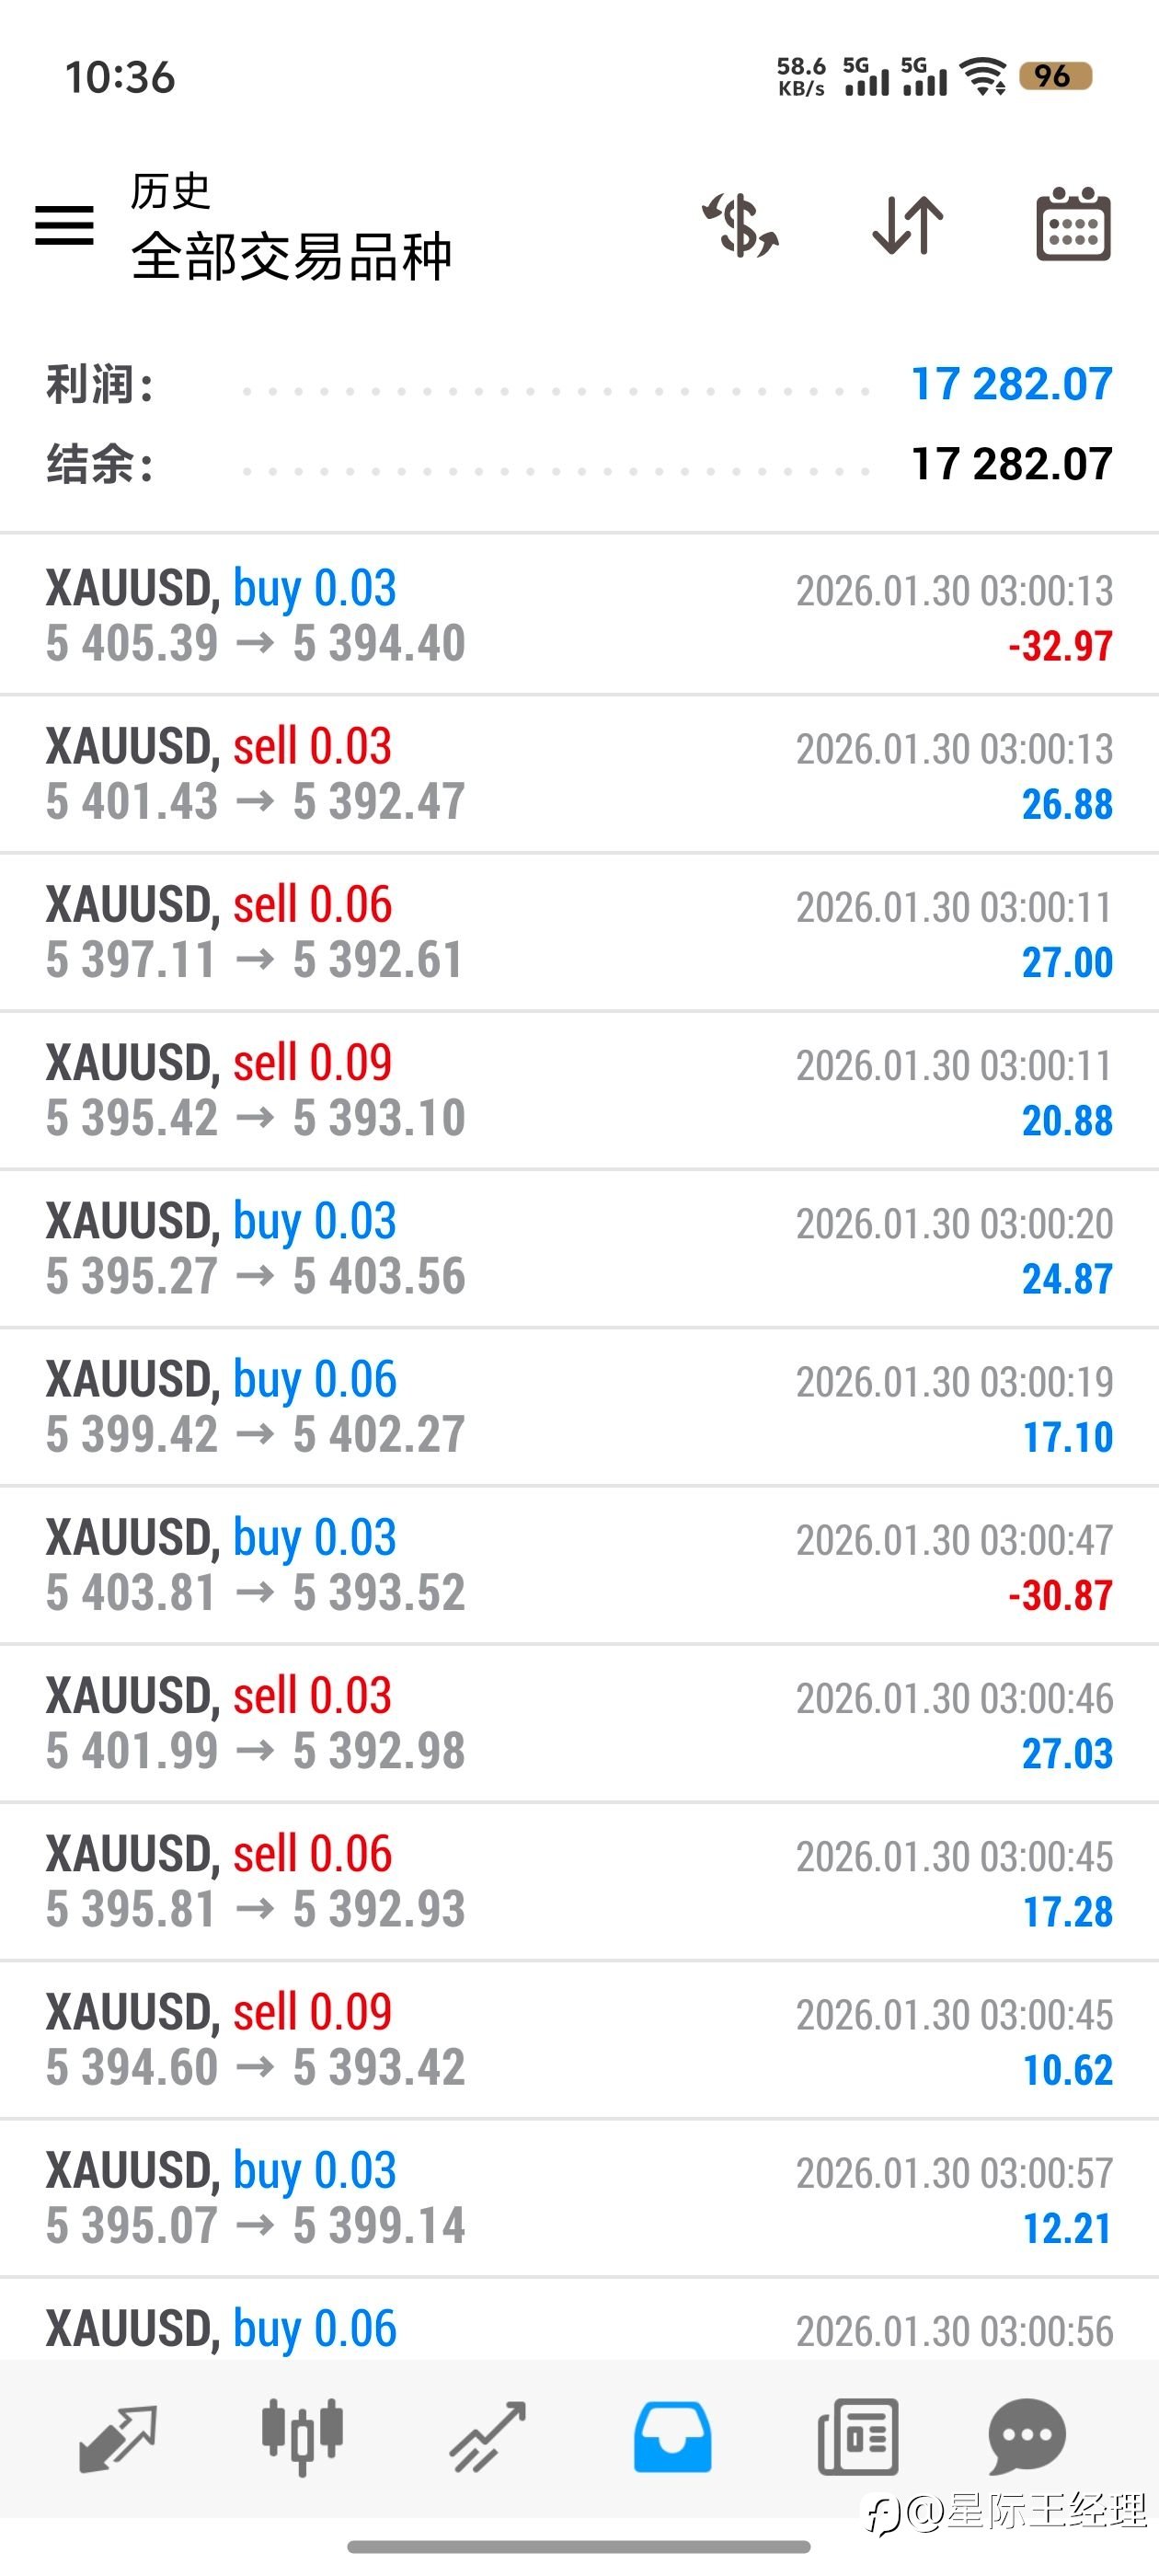Open the buy trade with -30.87 loss
The height and width of the screenshot is (2576, 1159).
(579, 1565)
